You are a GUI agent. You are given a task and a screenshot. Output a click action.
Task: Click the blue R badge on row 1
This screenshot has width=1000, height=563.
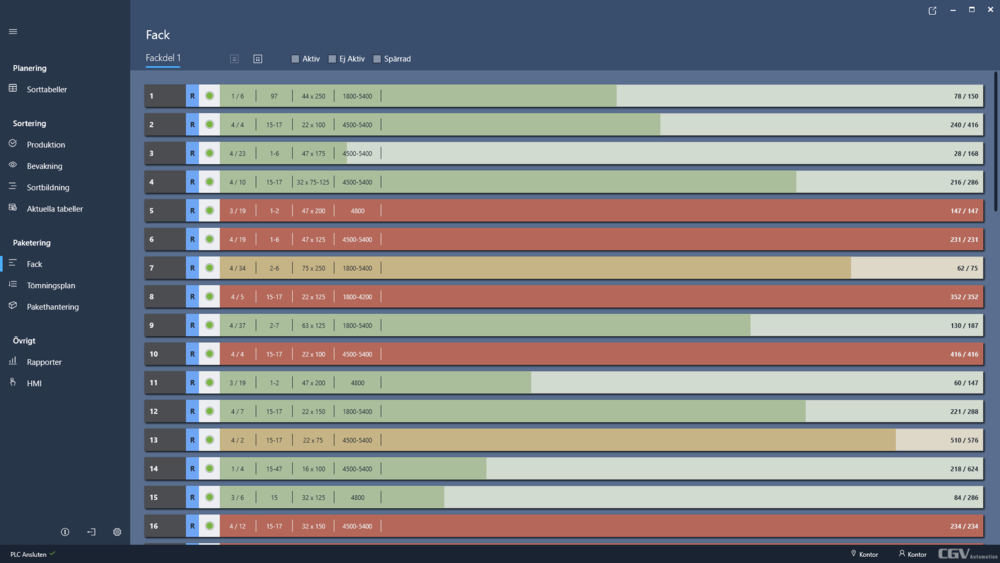point(192,96)
